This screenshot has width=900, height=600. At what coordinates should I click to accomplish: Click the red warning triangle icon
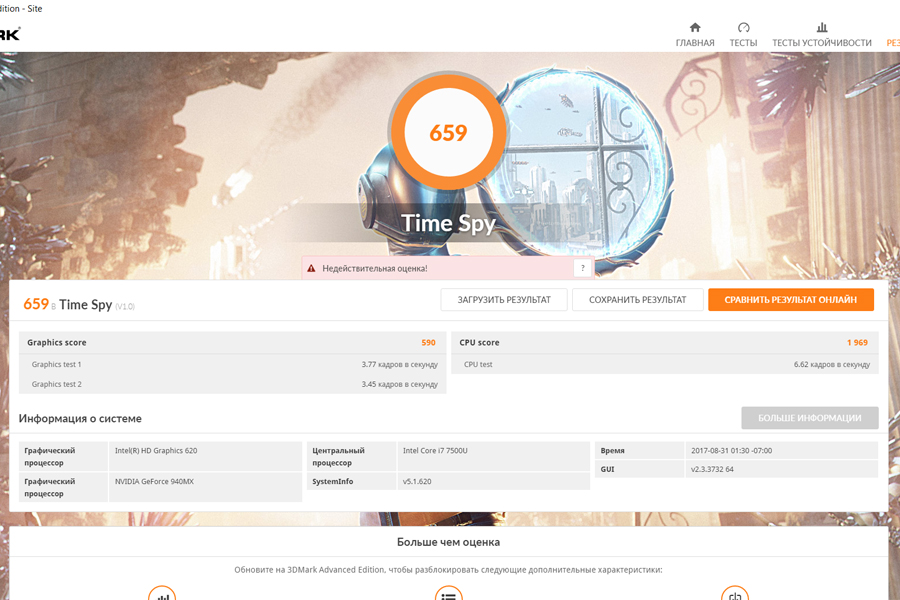tap(311, 268)
